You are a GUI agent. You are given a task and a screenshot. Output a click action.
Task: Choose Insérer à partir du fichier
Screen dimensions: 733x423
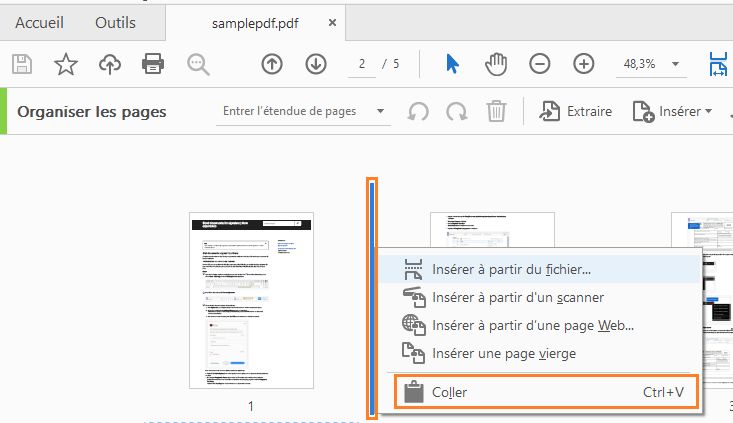point(540,269)
